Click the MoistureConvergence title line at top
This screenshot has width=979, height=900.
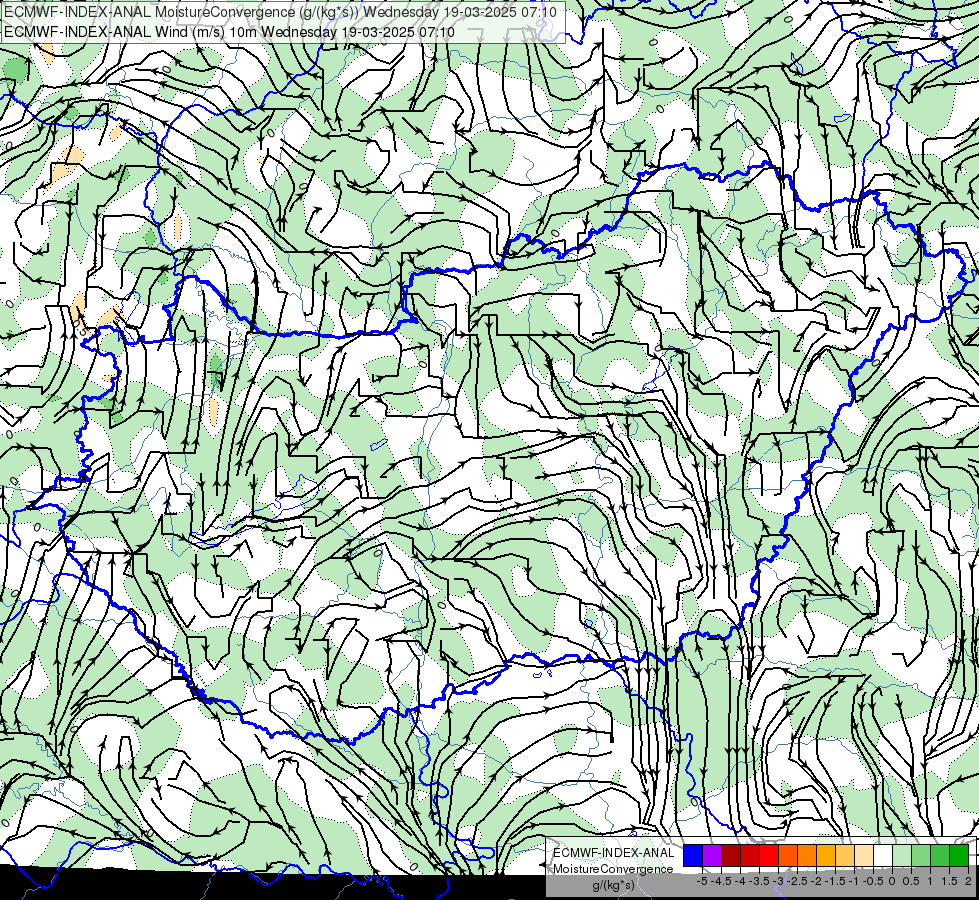[x=280, y=12]
